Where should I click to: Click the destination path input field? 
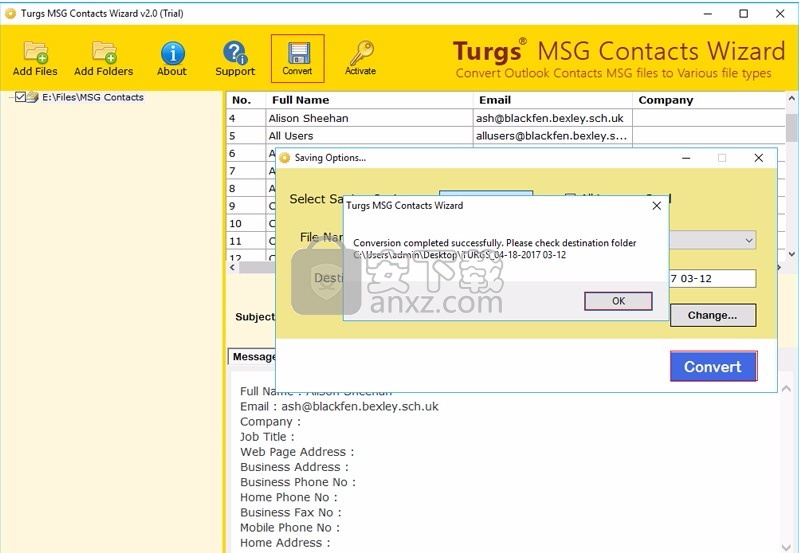coord(712,278)
